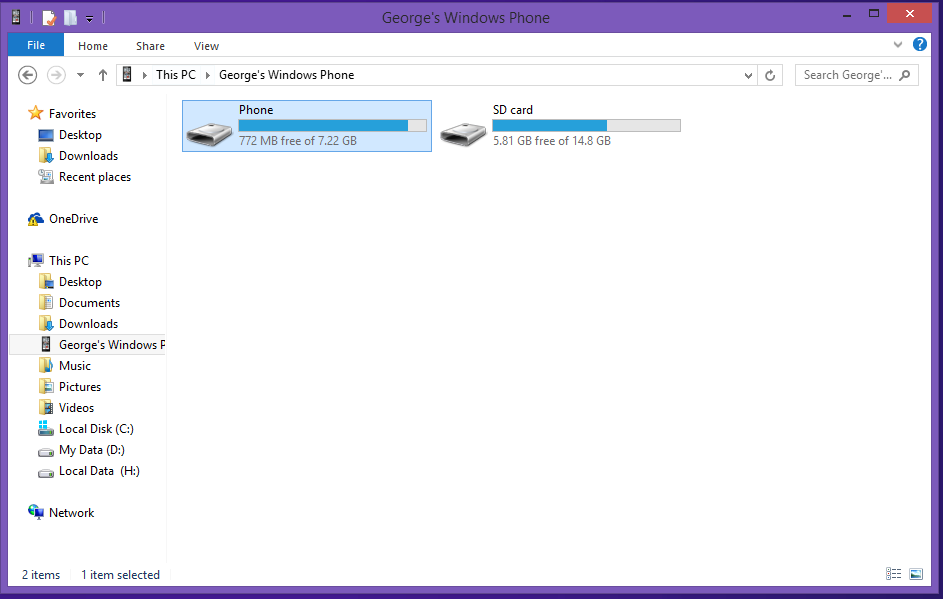Click the This PC computer icon
This screenshot has width=943, height=599.
(x=36, y=260)
